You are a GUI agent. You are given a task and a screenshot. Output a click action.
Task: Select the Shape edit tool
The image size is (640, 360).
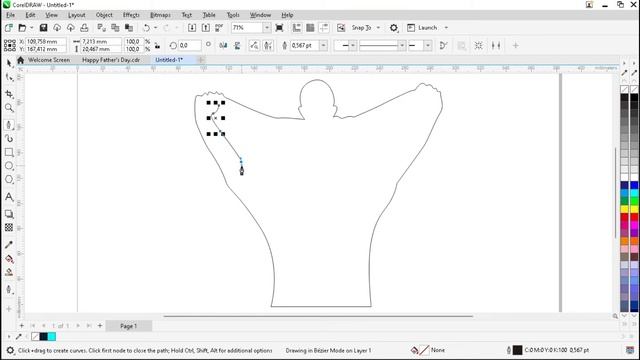[x=9, y=78]
